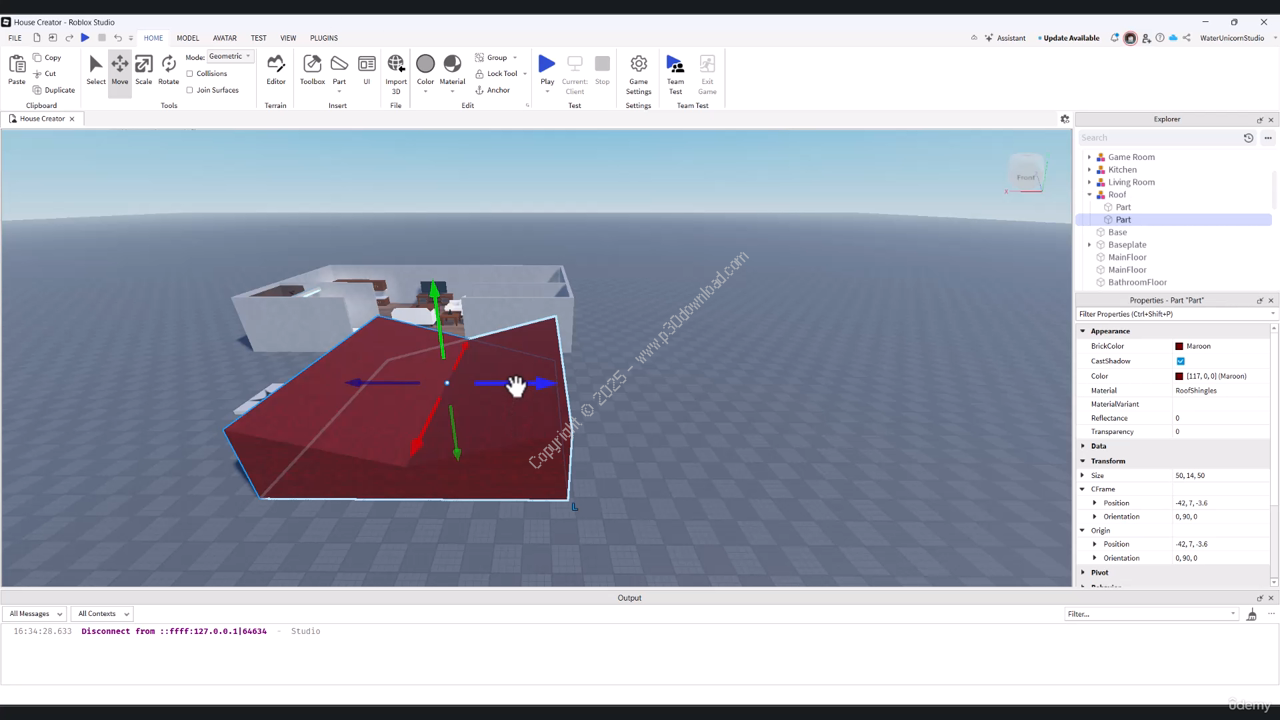Click the user avatar icon
The width and height of the screenshot is (1280, 720).
pyautogui.click(x=1131, y=38)
